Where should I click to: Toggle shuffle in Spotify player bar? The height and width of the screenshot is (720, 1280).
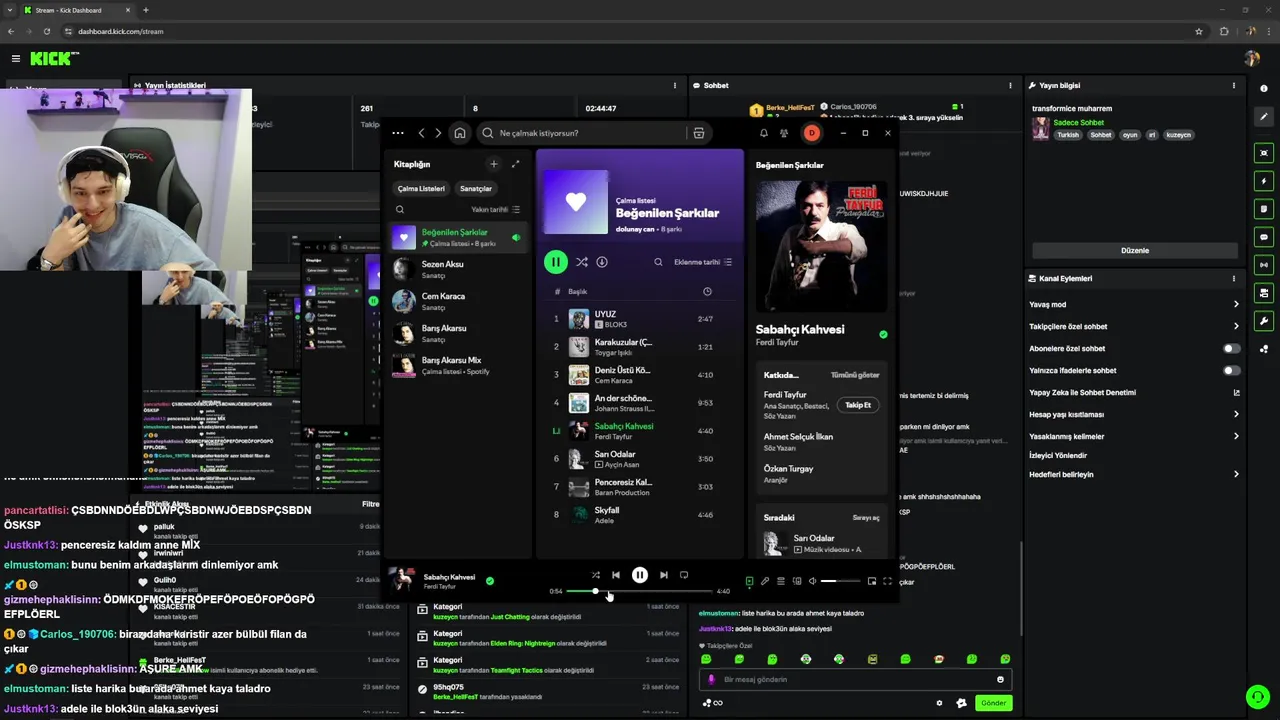coord(596,575)
